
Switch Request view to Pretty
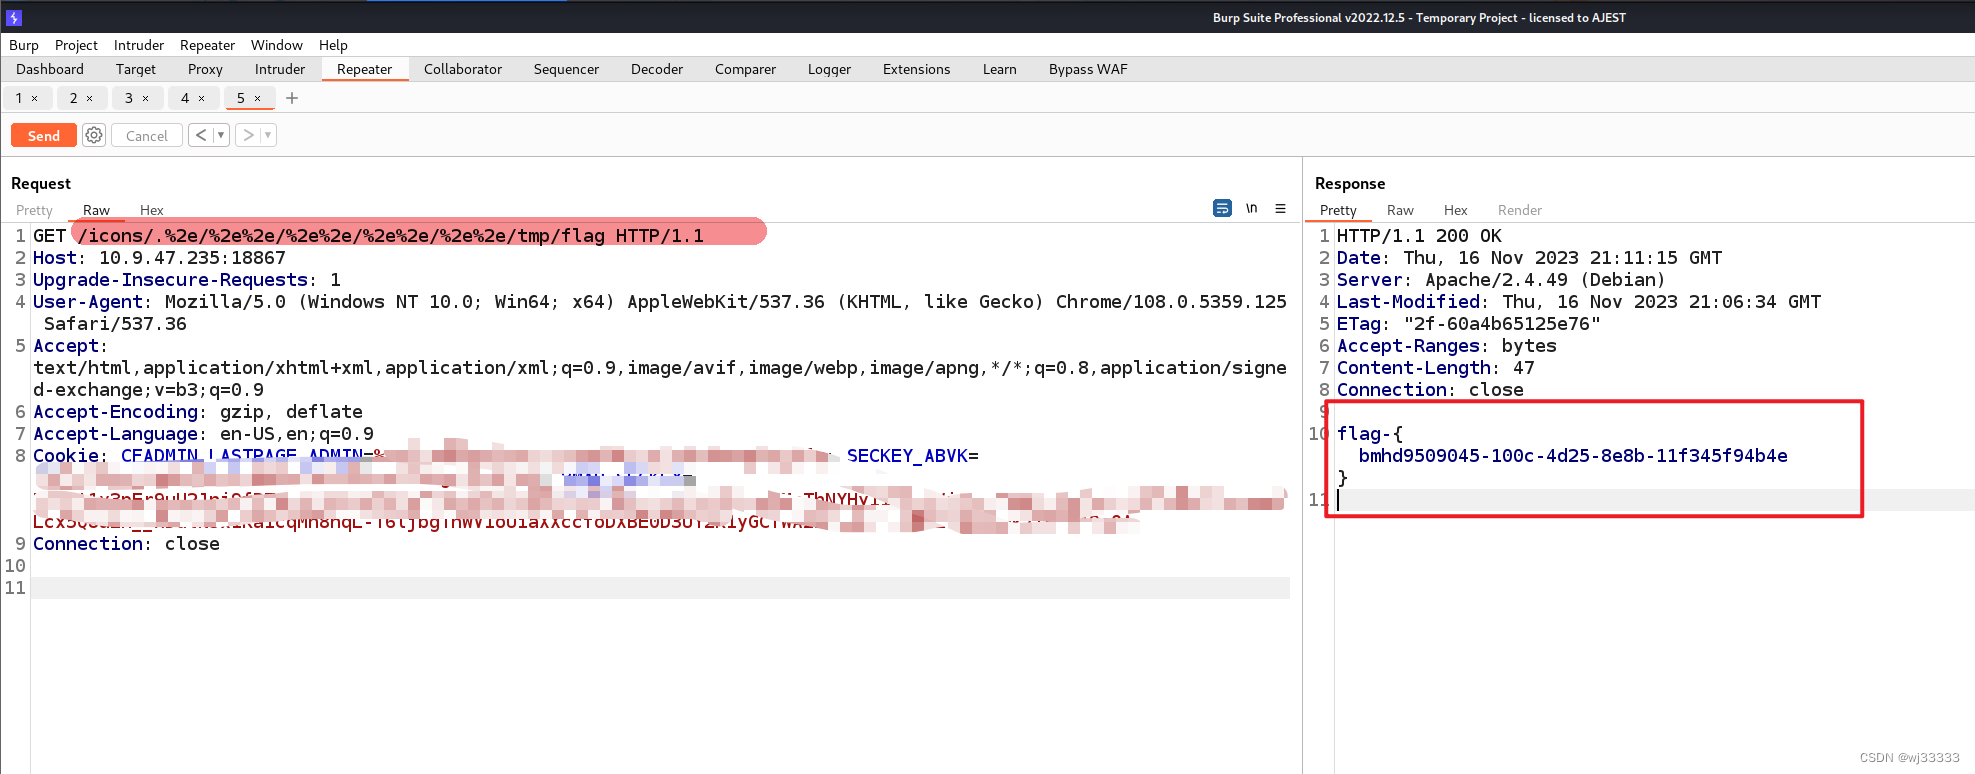point(34,210)
